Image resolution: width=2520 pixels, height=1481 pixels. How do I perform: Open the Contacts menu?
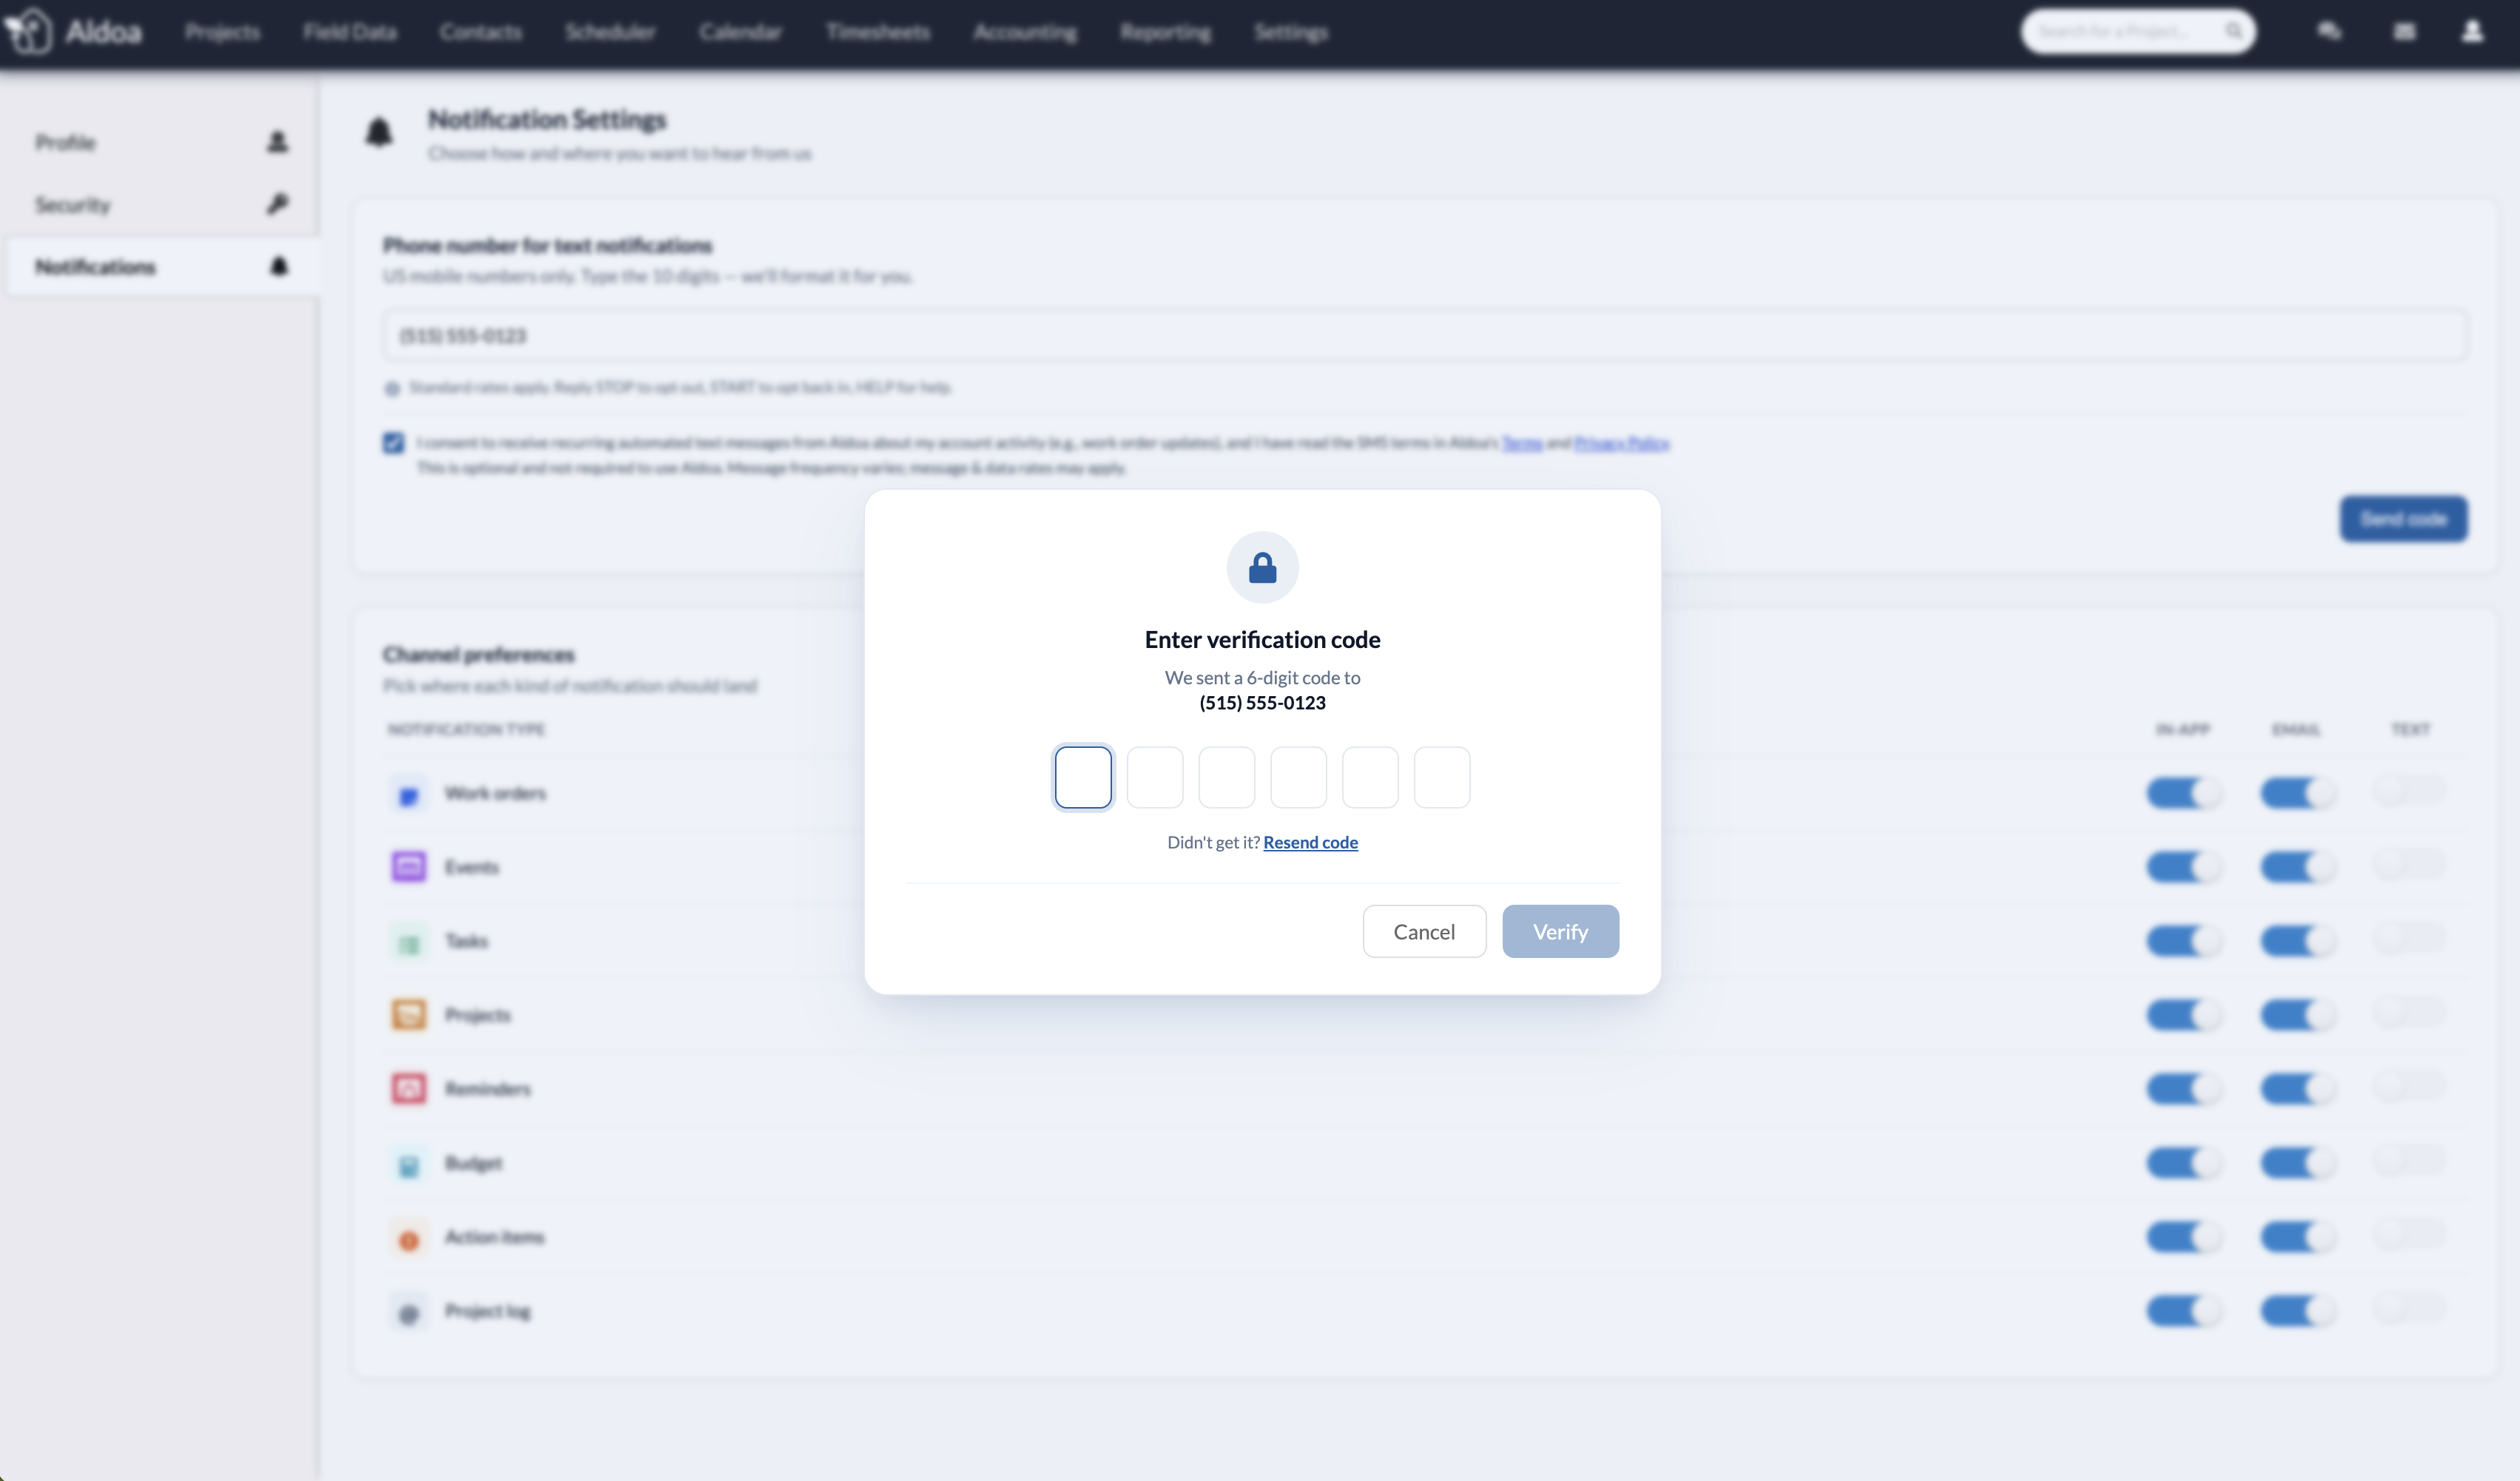tap(481, 32)
